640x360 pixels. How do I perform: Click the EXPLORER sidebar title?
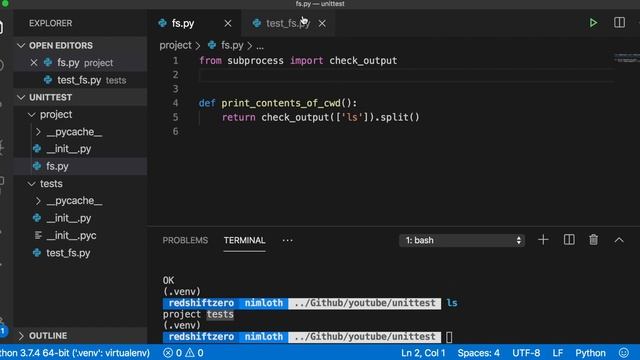50,23
